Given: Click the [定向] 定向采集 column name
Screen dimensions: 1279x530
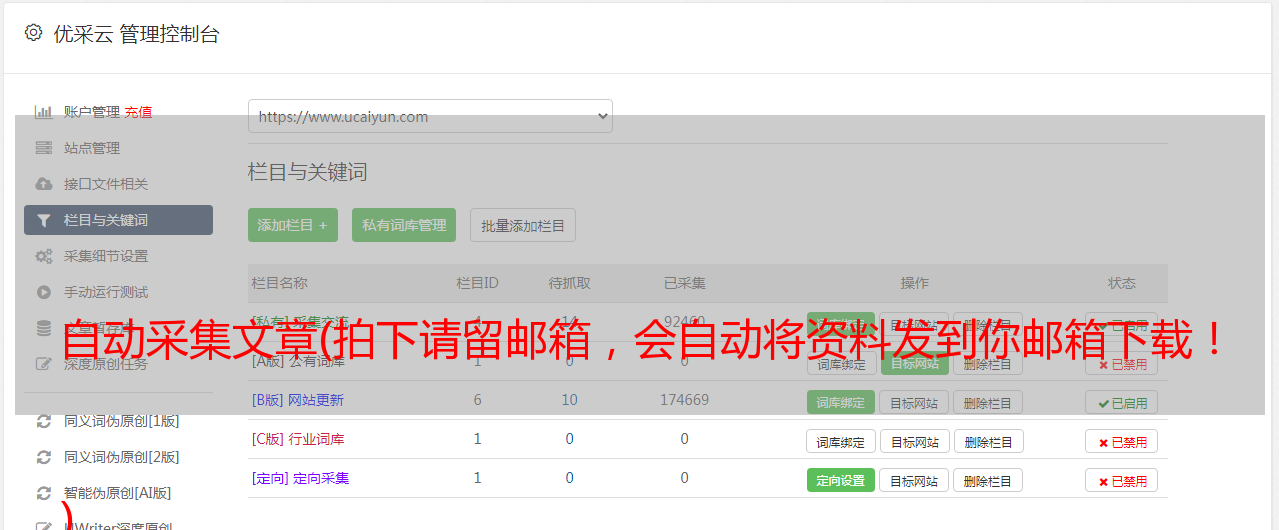Looking at the screenshot, I should tap(300, 478).
